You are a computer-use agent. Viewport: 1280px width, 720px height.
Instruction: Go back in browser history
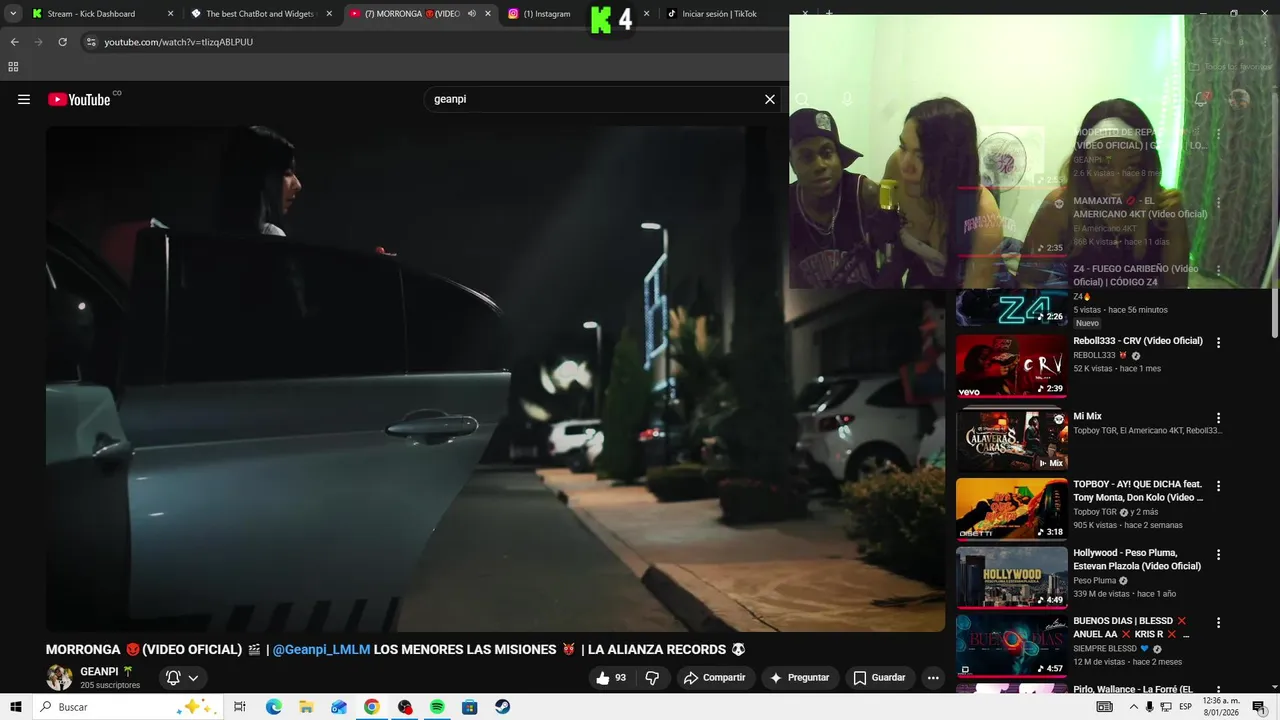coord(14,42)
